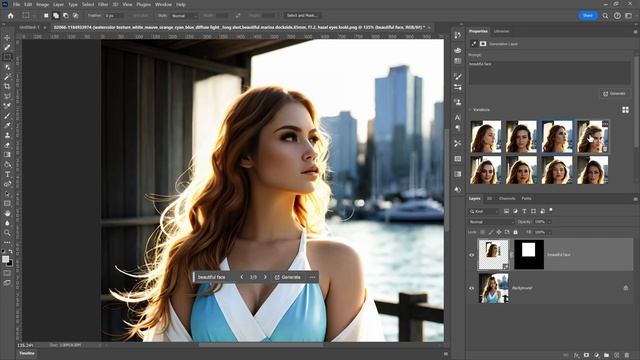Screen dimensions: 640x360
Task: Toggle lock all padlock
Action: 516,232
